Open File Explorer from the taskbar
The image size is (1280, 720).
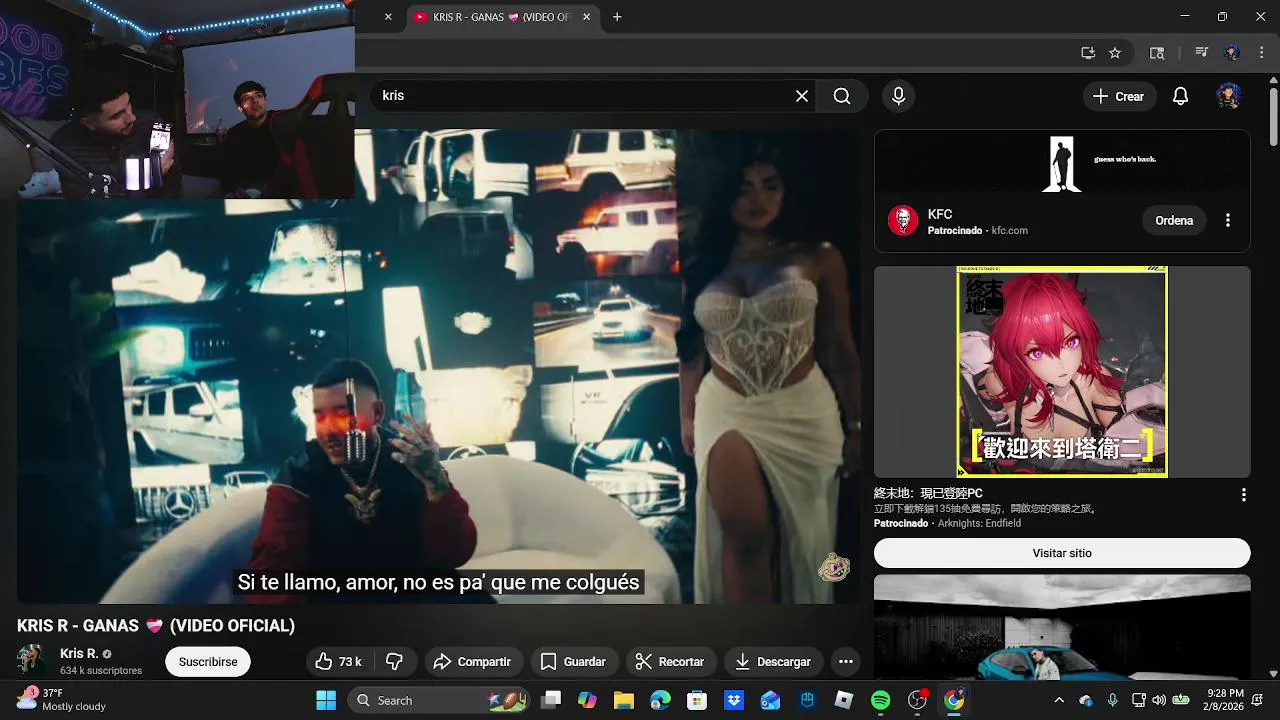click(624, 700)
